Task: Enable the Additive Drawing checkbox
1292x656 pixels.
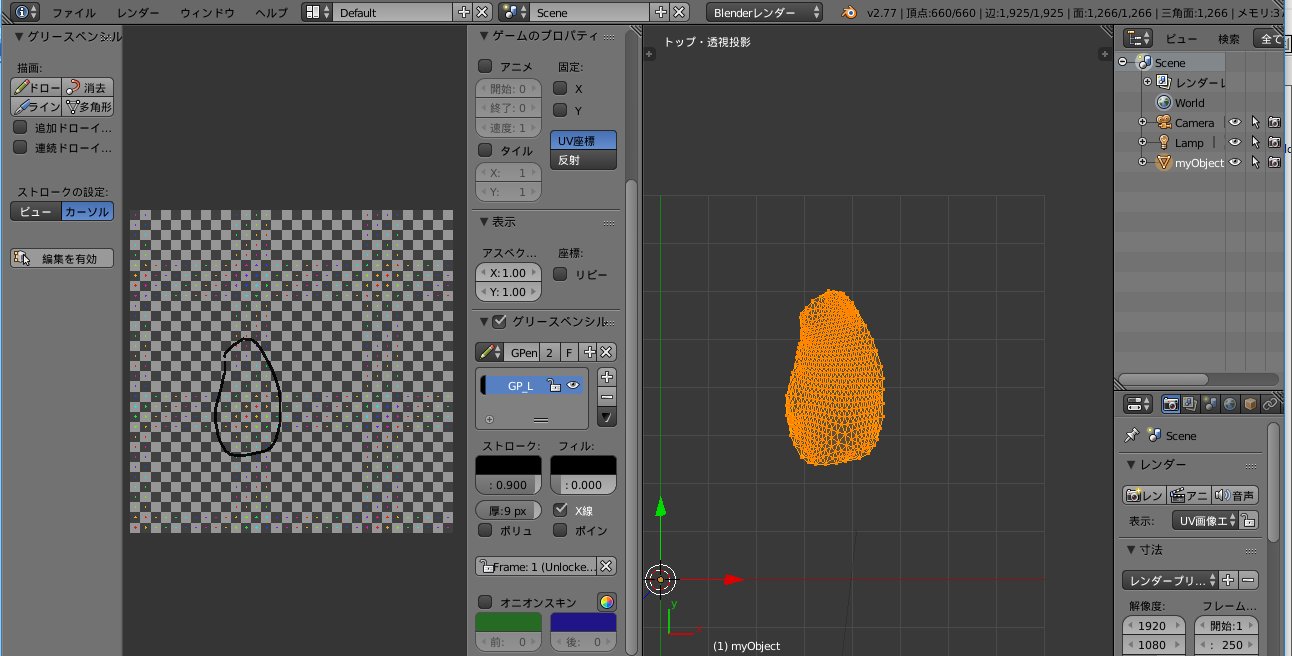Action: point(20,128)
